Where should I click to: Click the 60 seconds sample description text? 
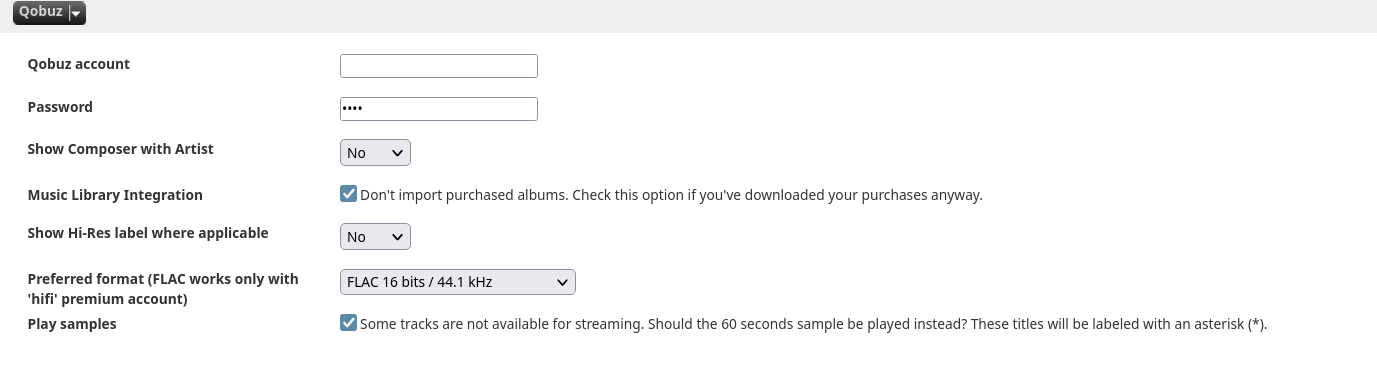(x=813, y=324)
